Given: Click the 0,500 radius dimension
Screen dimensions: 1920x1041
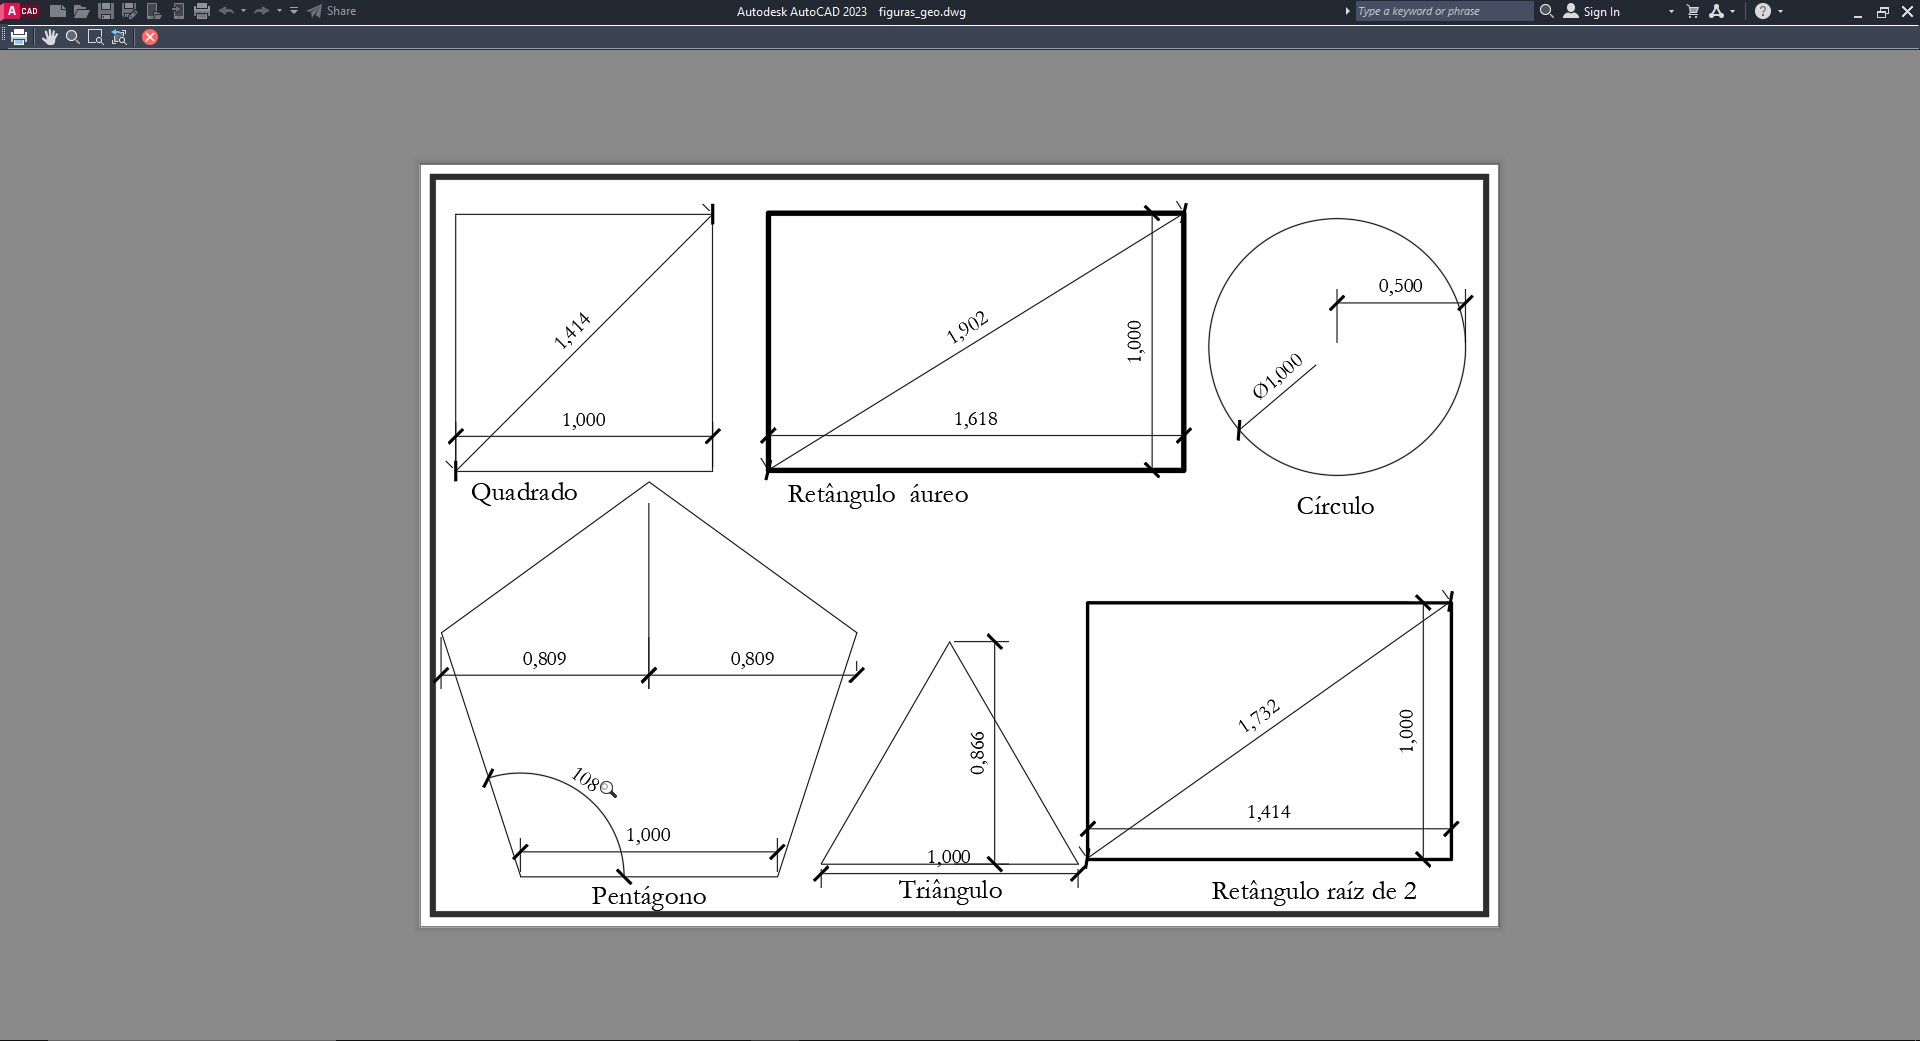Looking at the screenshot, I should point(1400,286).
